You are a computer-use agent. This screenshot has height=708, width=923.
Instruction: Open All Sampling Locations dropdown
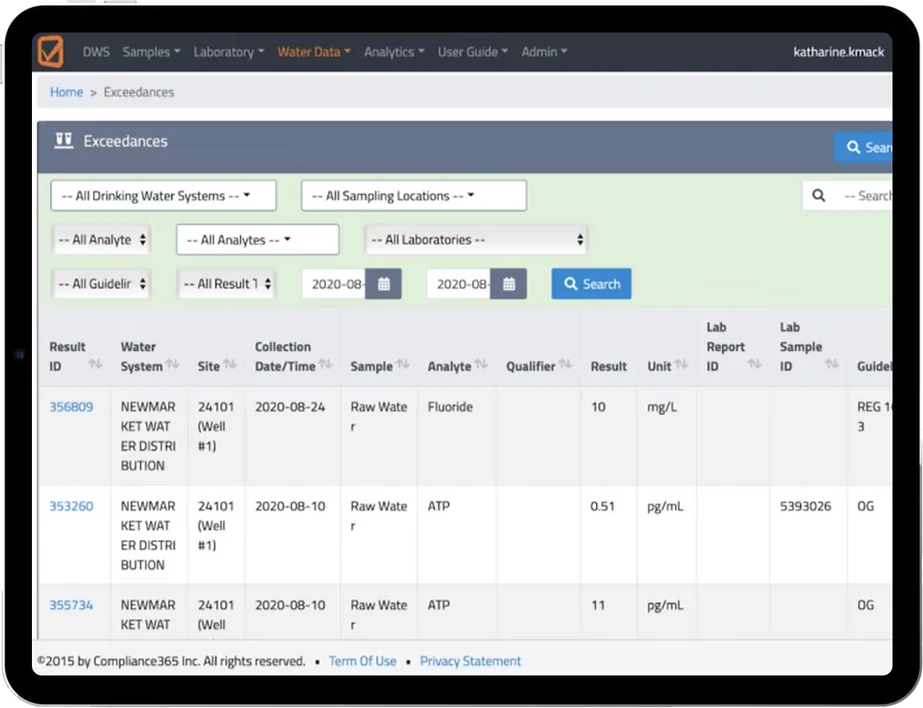click(x=414, y=195)
